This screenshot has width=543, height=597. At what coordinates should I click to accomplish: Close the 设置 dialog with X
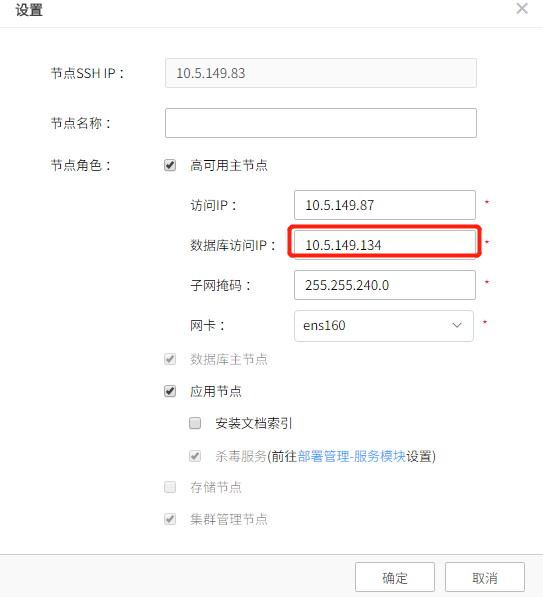click(522, 8)
